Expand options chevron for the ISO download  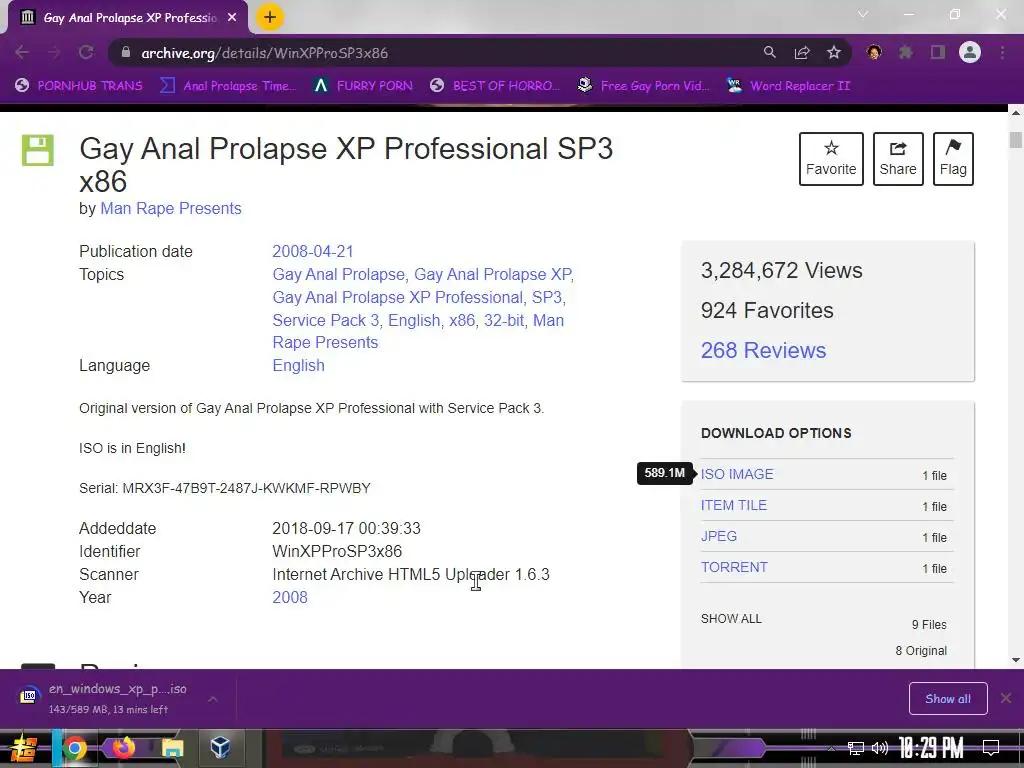pyautogui.click(x=213, y=699)
